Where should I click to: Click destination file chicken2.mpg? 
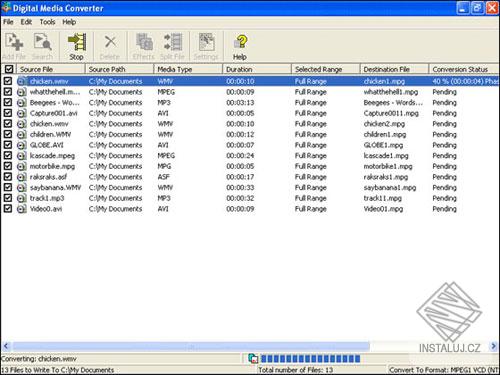(384, 124)
